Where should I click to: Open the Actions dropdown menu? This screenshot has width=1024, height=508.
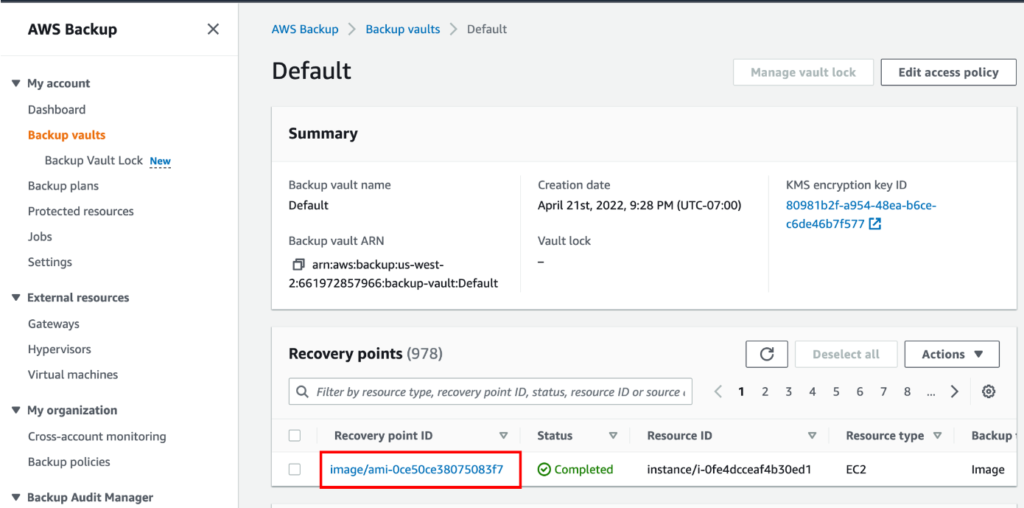[952, 355]
